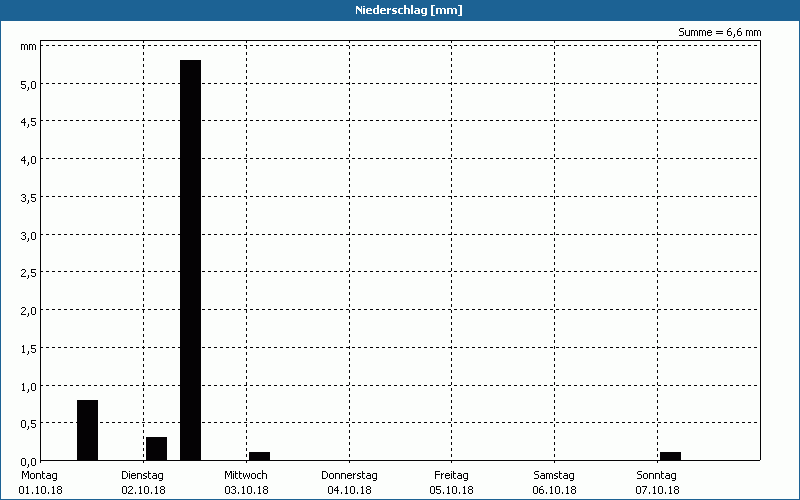Click the small Sunday precipitation bar
The image size is (800, 500).
coord(670,456)
